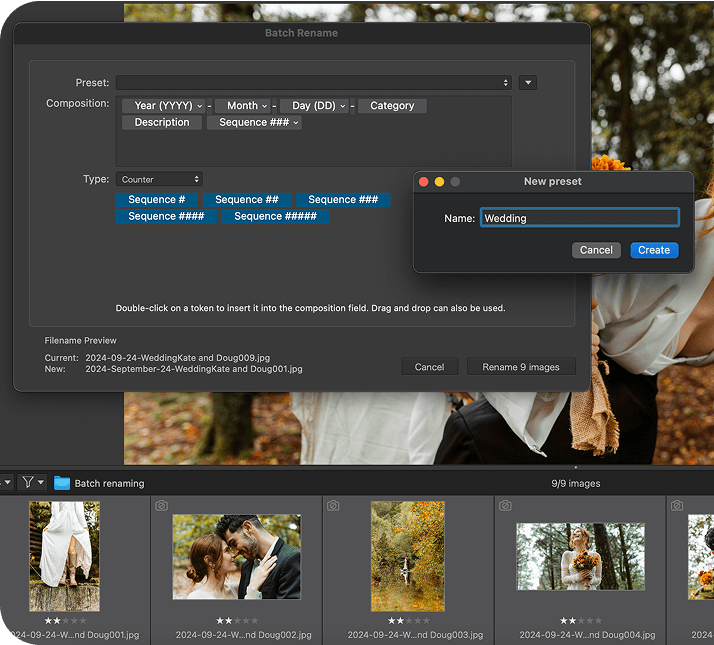Open the Type Counter dropdown
Viewport: 714px width, 645px height.
[x=160, y=180]
